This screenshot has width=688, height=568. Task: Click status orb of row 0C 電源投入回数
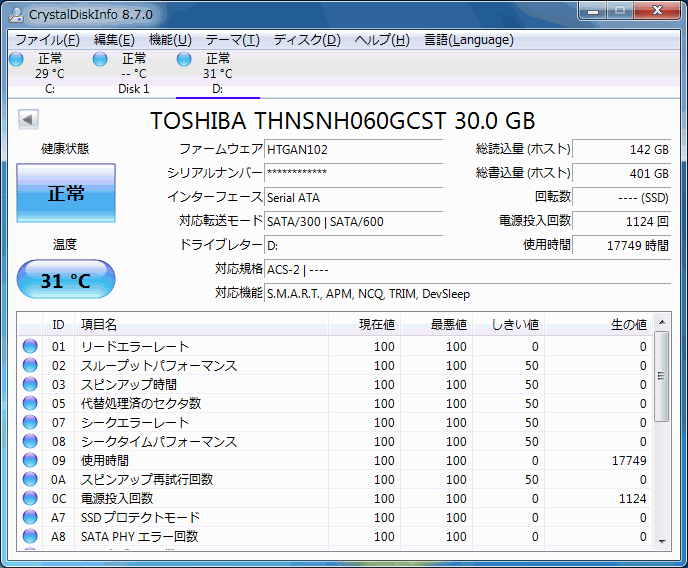(30, 498)
